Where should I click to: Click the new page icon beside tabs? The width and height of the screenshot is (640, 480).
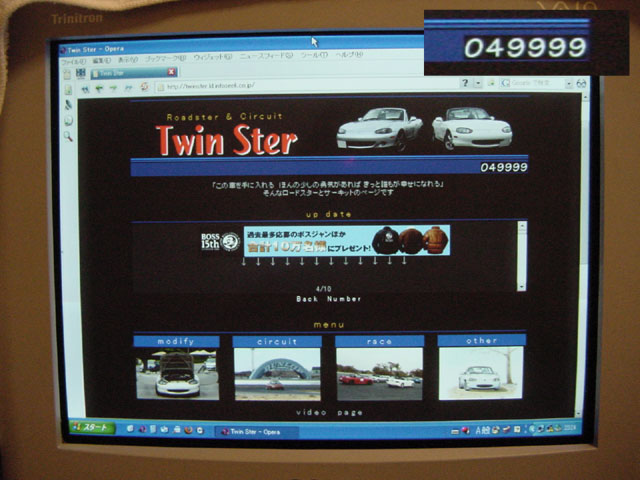67,74
